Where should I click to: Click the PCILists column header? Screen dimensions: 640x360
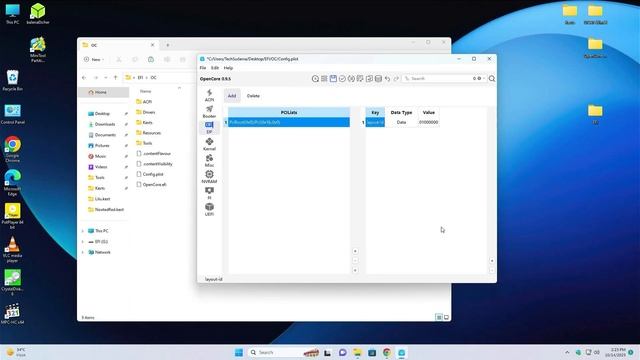(x=289, y=112)
